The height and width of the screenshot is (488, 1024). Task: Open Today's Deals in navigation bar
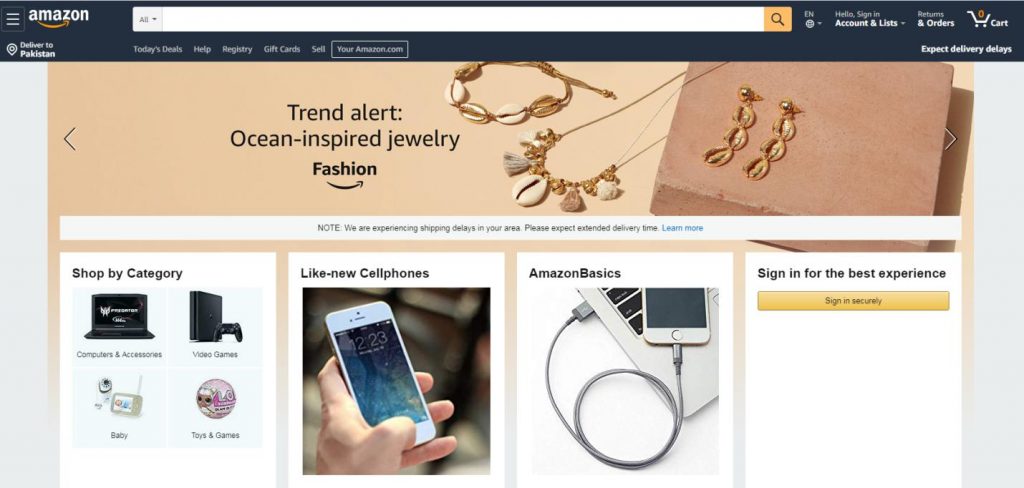157,49
